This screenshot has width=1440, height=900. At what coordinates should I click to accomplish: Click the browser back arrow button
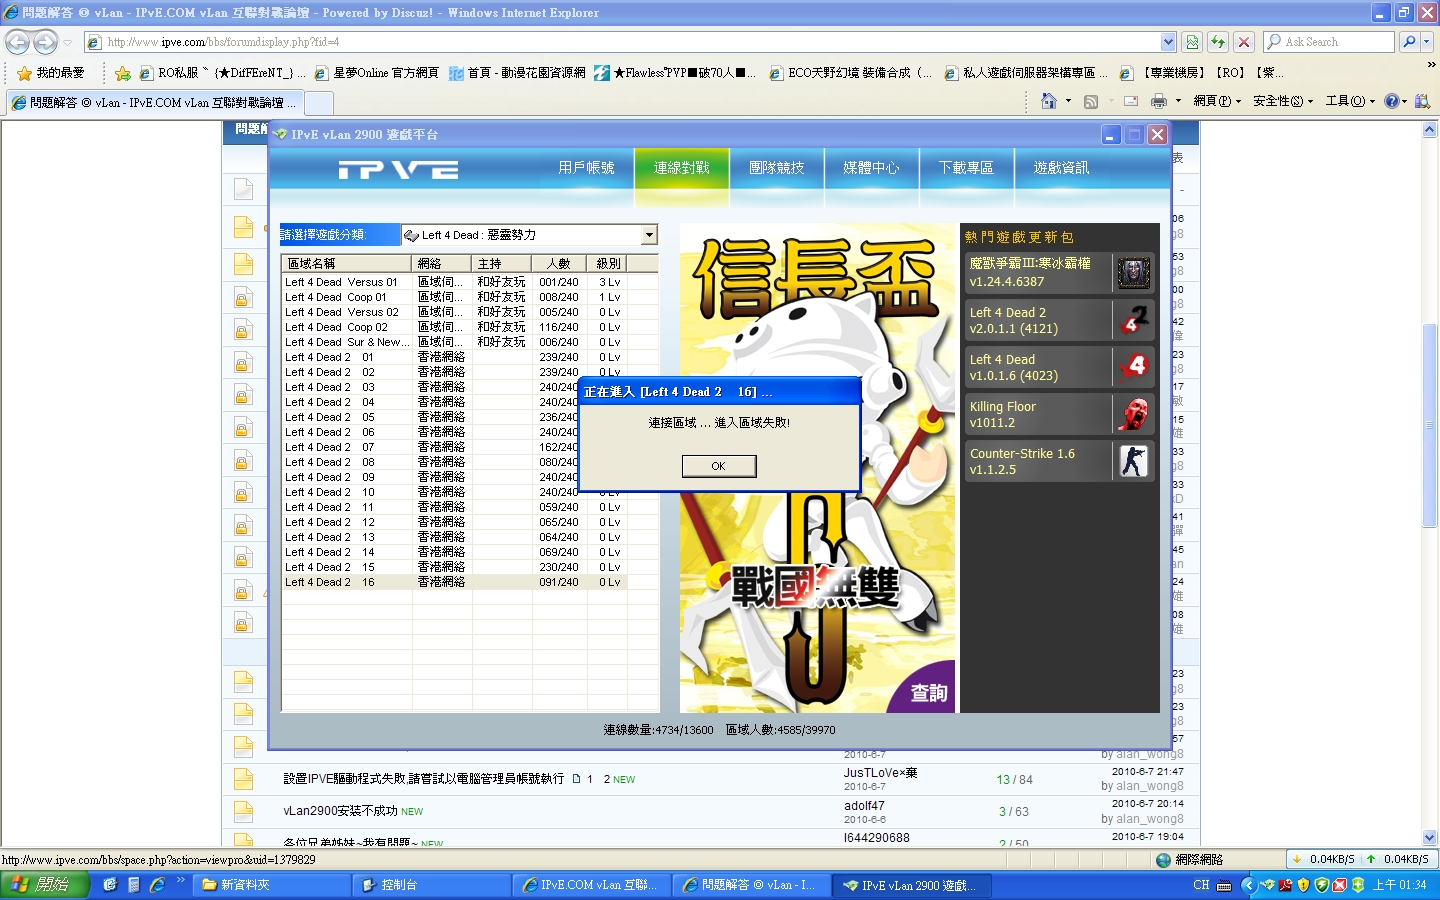click(x=18, y=42)
